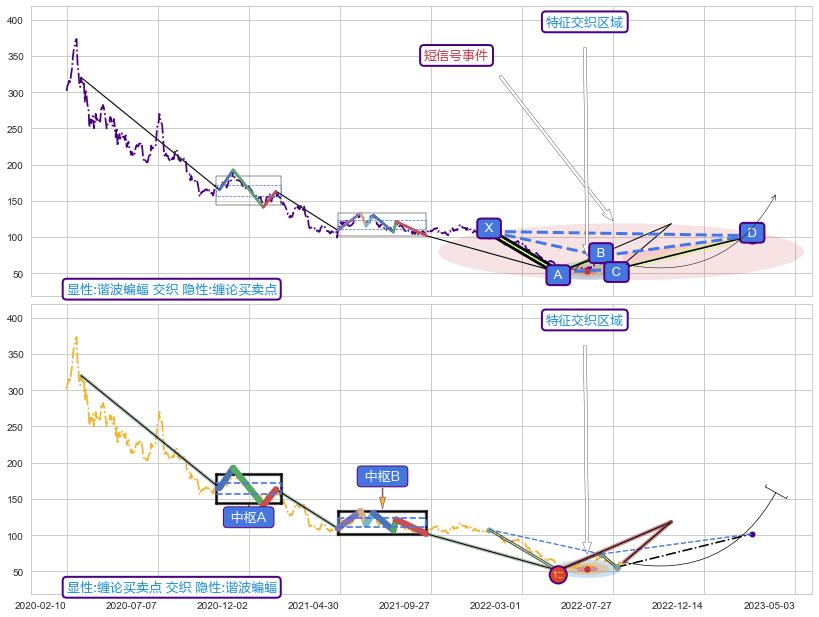Click the lower chart caption starting 显性:缠论买卖点
819x617 pixels.
coord(171,587)
